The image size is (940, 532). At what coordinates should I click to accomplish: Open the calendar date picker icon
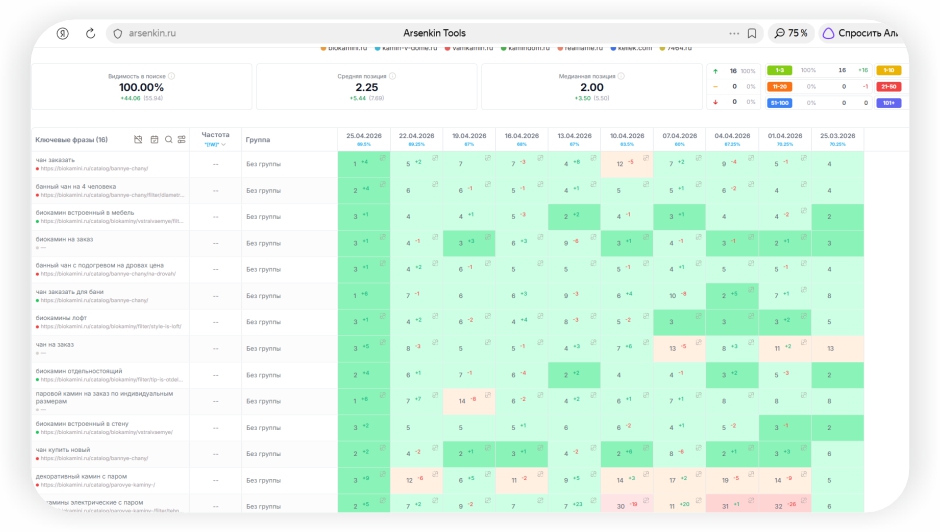[x=154, y=140]
